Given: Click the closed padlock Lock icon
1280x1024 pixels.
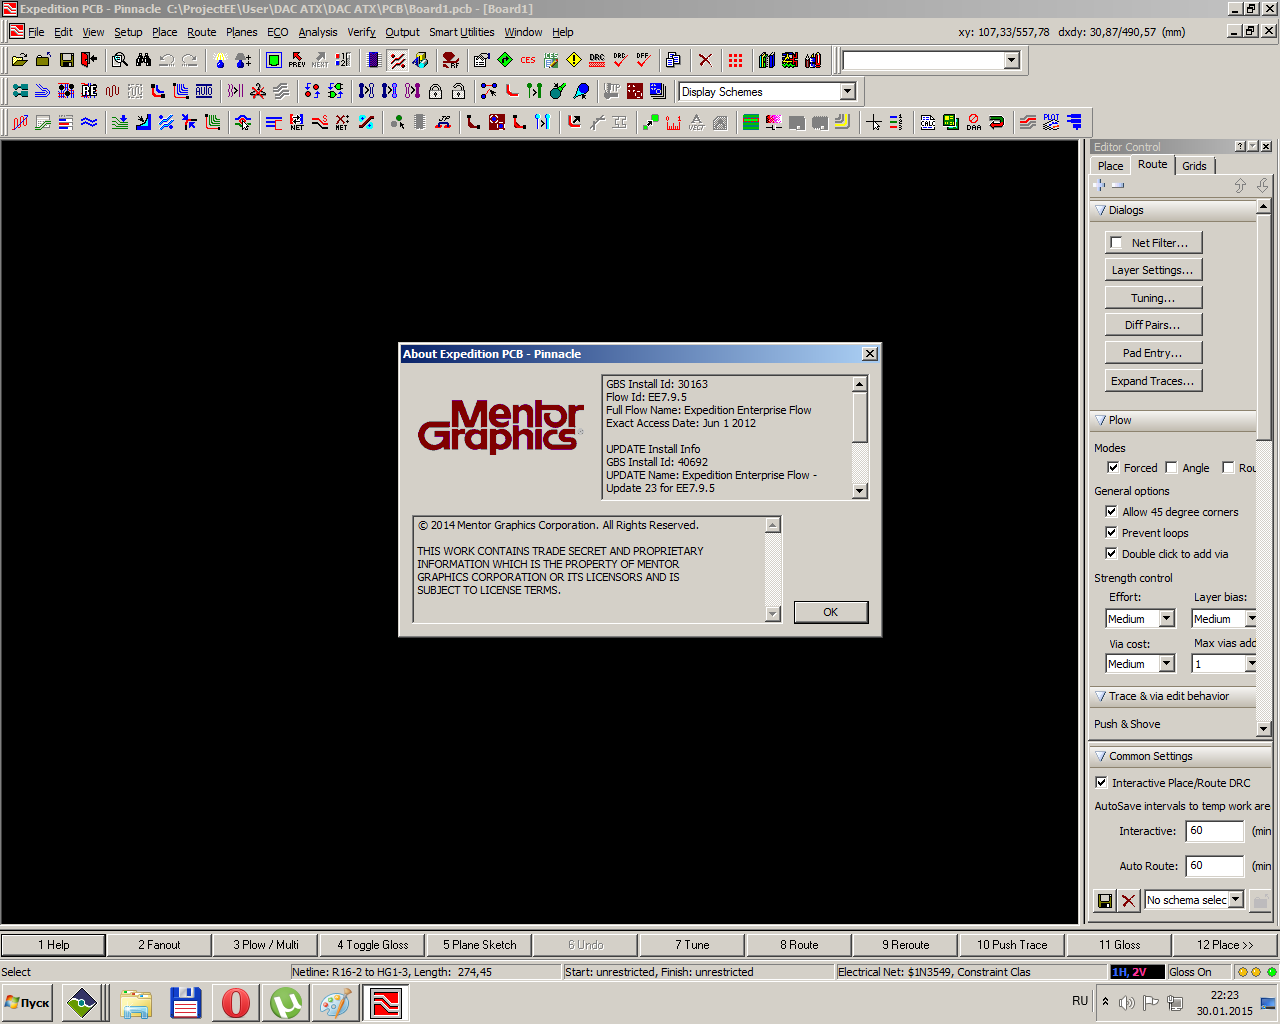Looking at the screenshot, I should [x=435, y=91].
